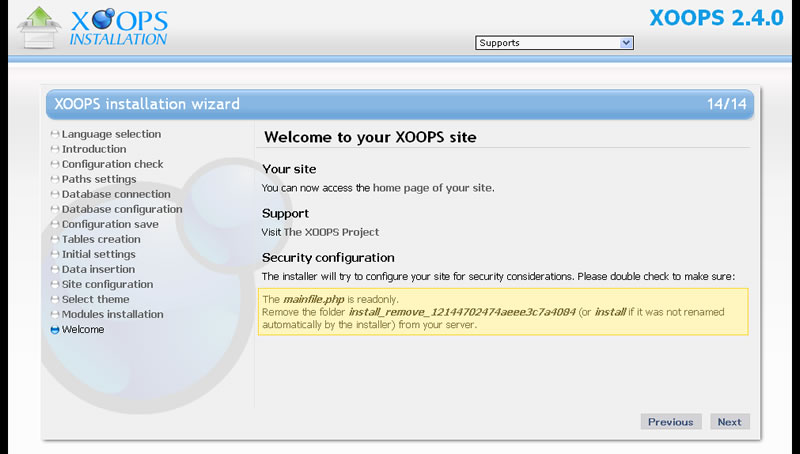Click the Support heading
800x454 pixels.
(x=285, y=213)
